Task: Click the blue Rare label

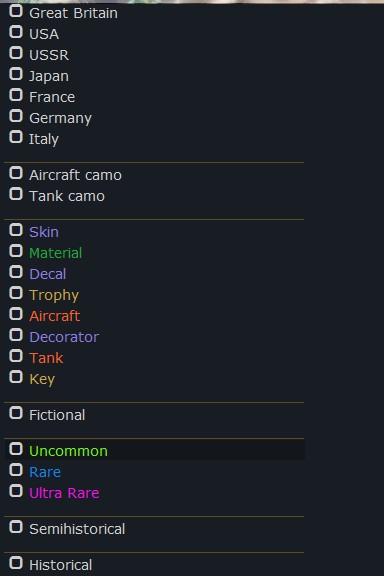Action: tap(45, 472)
